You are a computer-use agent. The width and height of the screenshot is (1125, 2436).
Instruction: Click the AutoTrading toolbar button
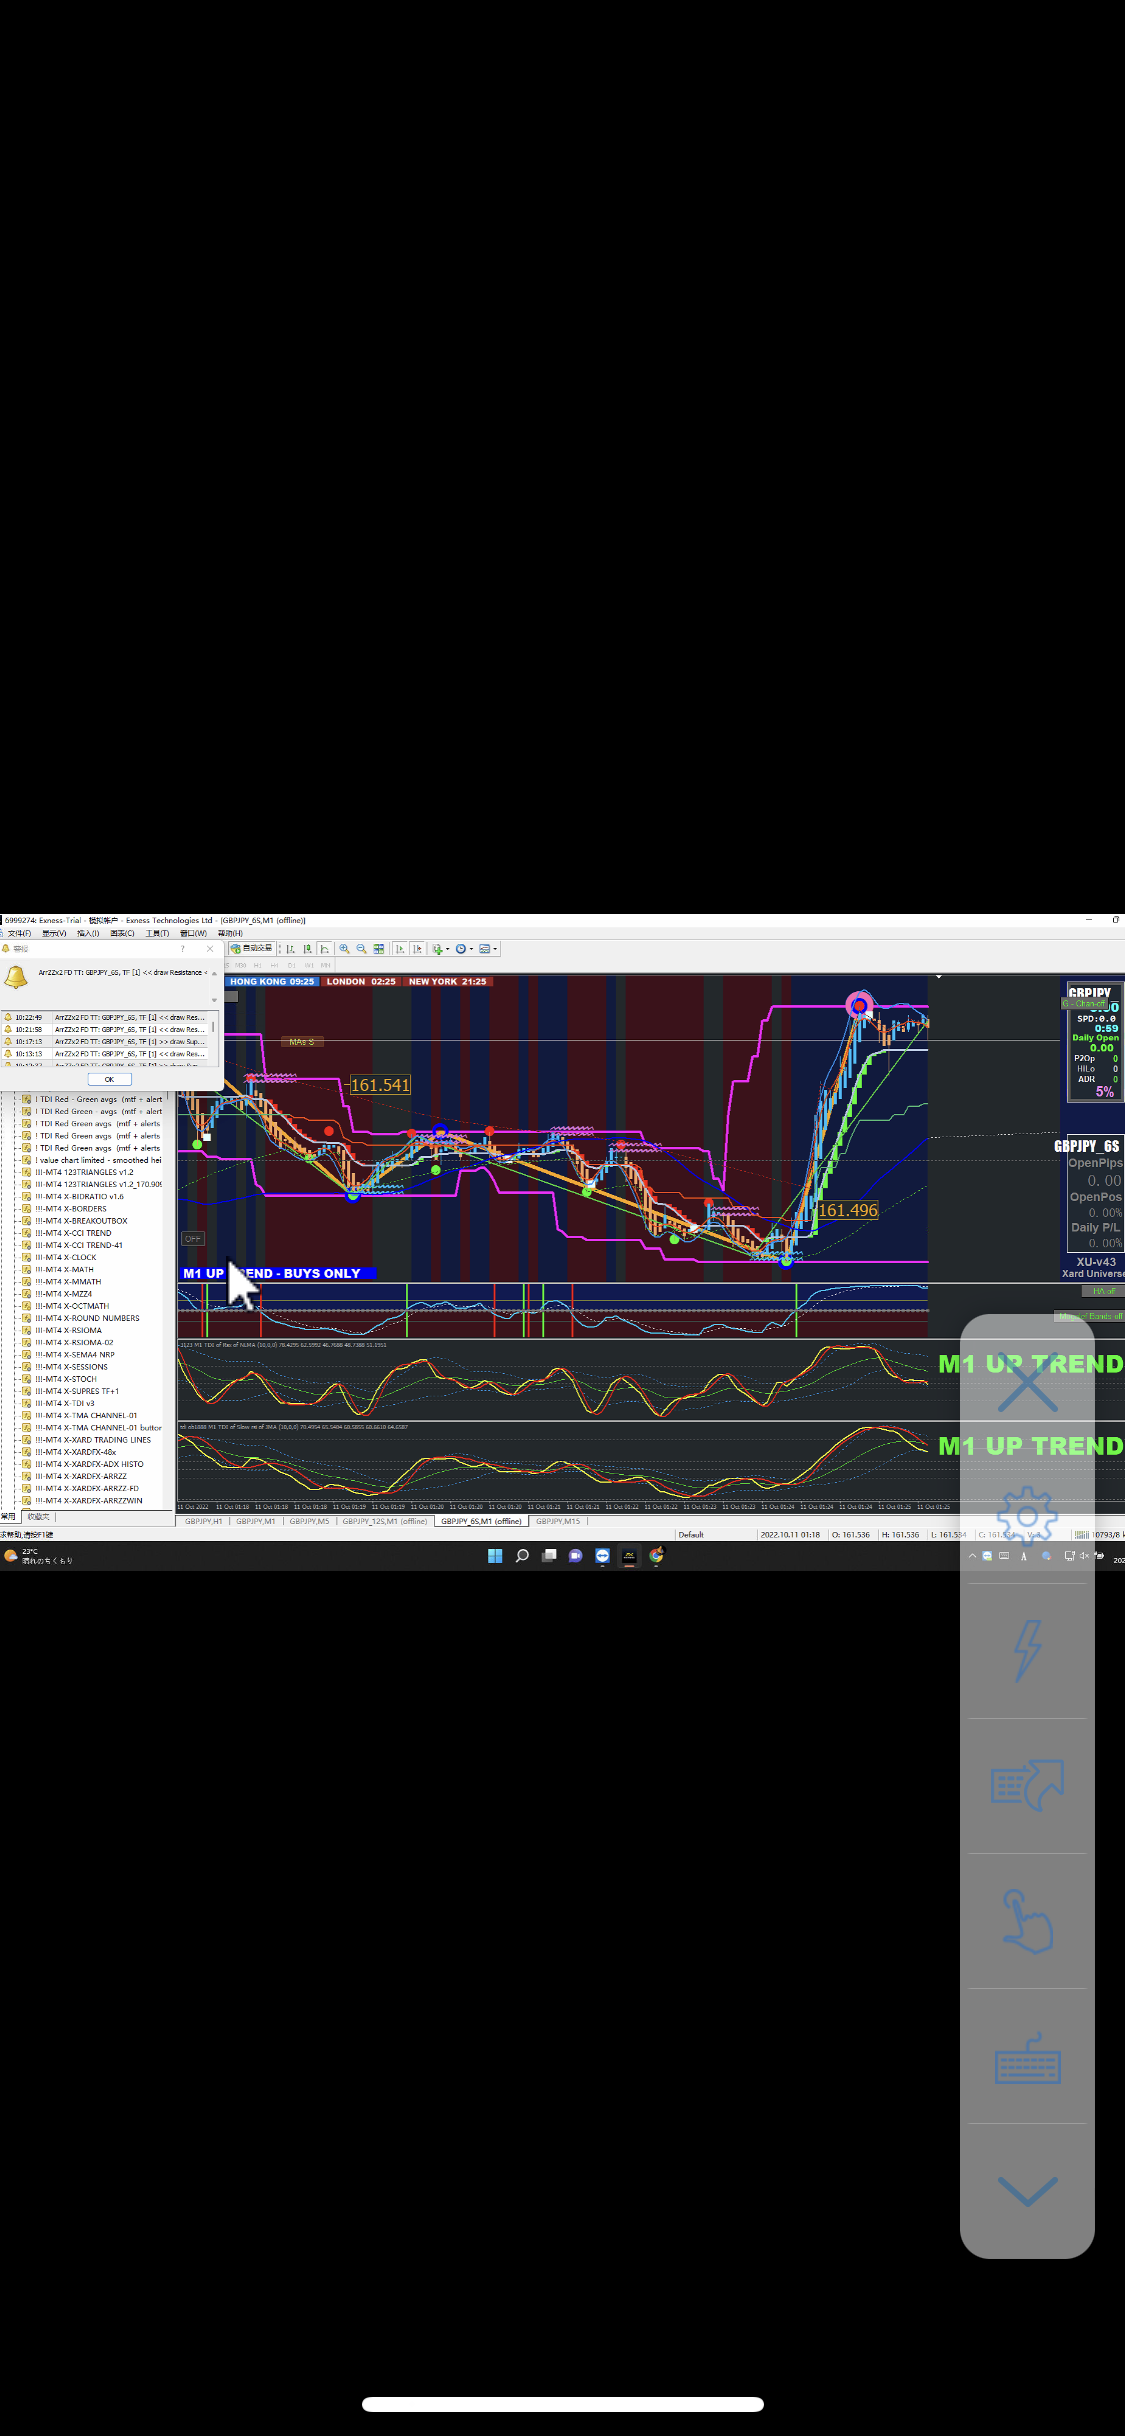pyautogui.click(x=251, y=949)
